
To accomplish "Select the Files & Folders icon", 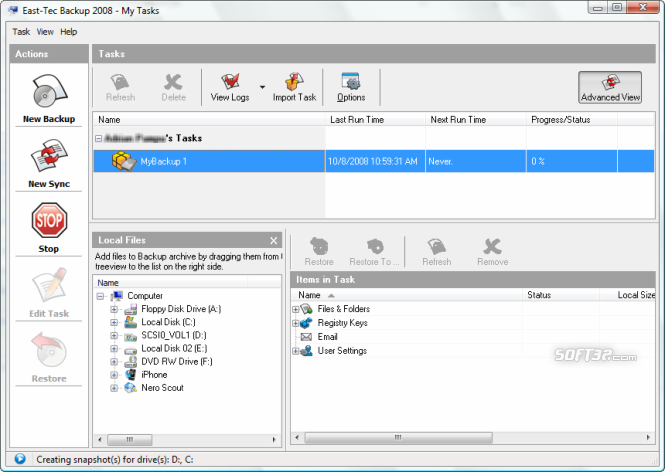I will 307,309.
